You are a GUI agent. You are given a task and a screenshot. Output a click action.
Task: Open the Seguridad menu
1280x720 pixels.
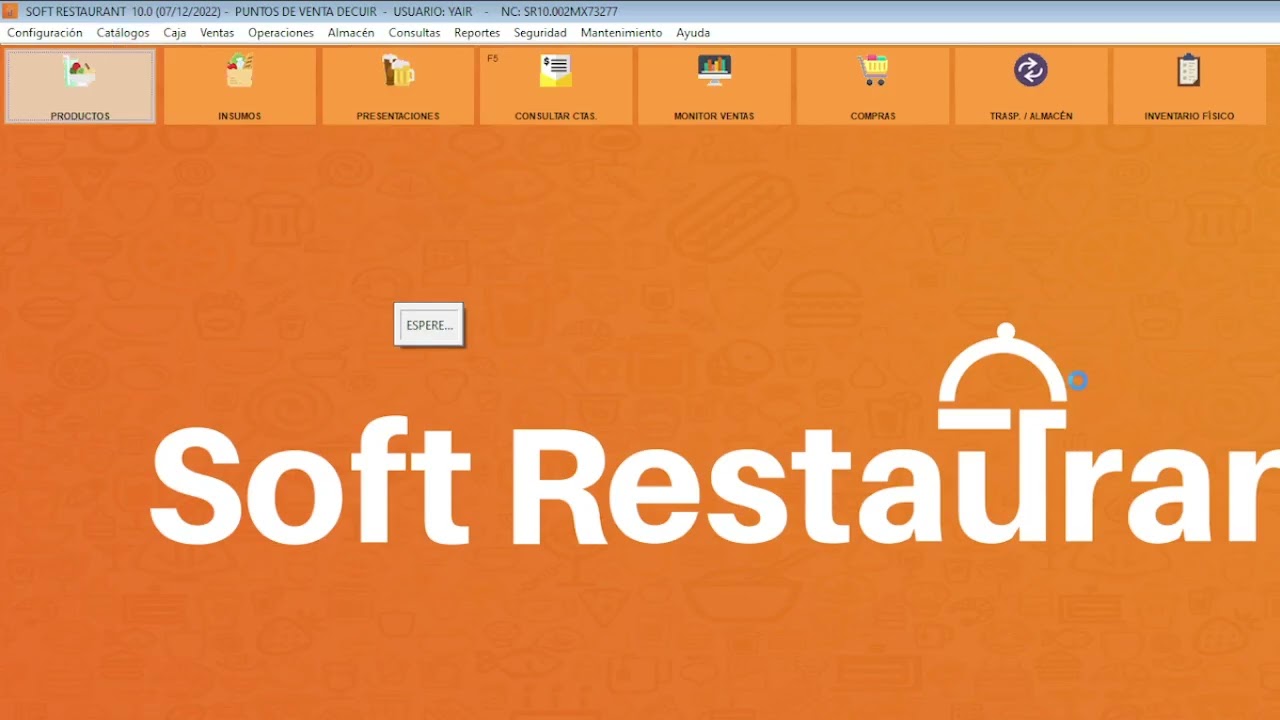540,33
